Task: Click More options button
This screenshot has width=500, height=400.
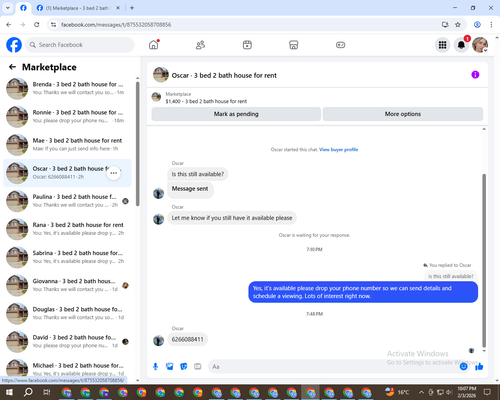Action: pos(403,114)
